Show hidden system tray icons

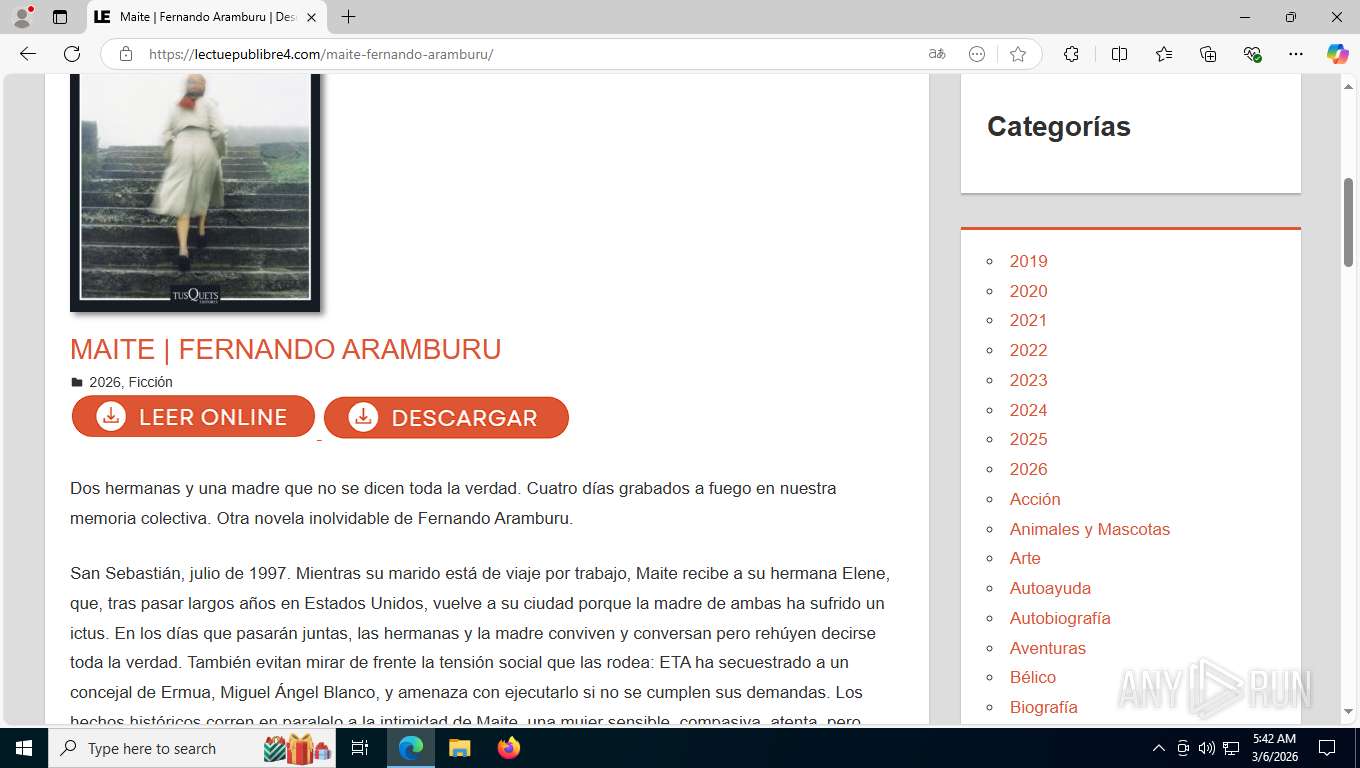point(1159,748)
